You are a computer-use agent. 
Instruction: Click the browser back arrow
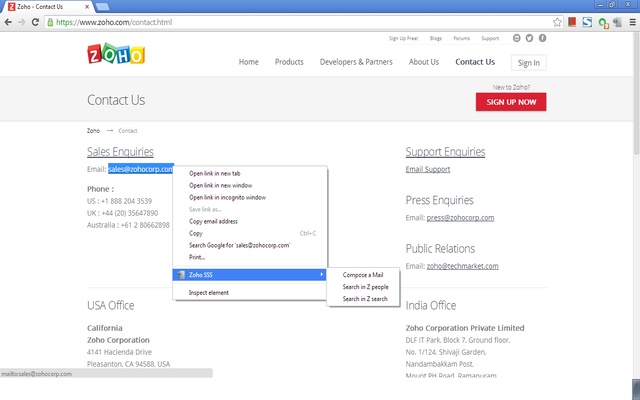[x=8, y=22]
